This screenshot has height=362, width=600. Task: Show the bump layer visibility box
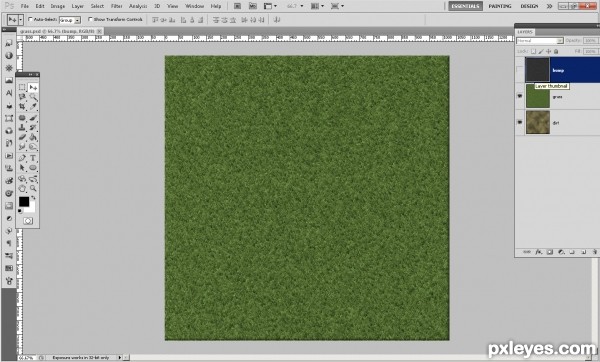(520, 70)
